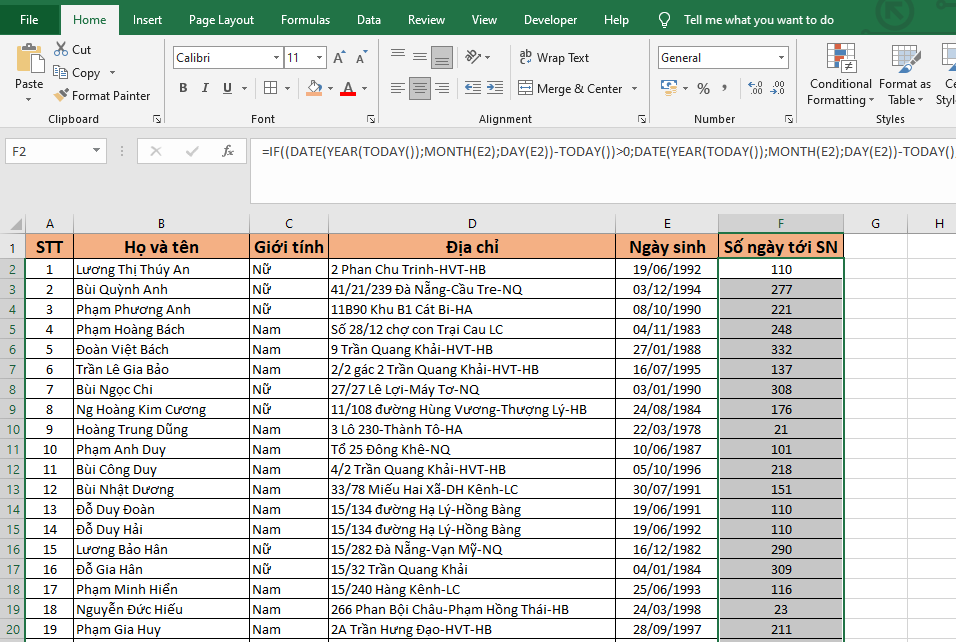Expand the Merge & Center dropdown arrow
The width and height of the screenshot is (956, 642).
click(635, 89)
